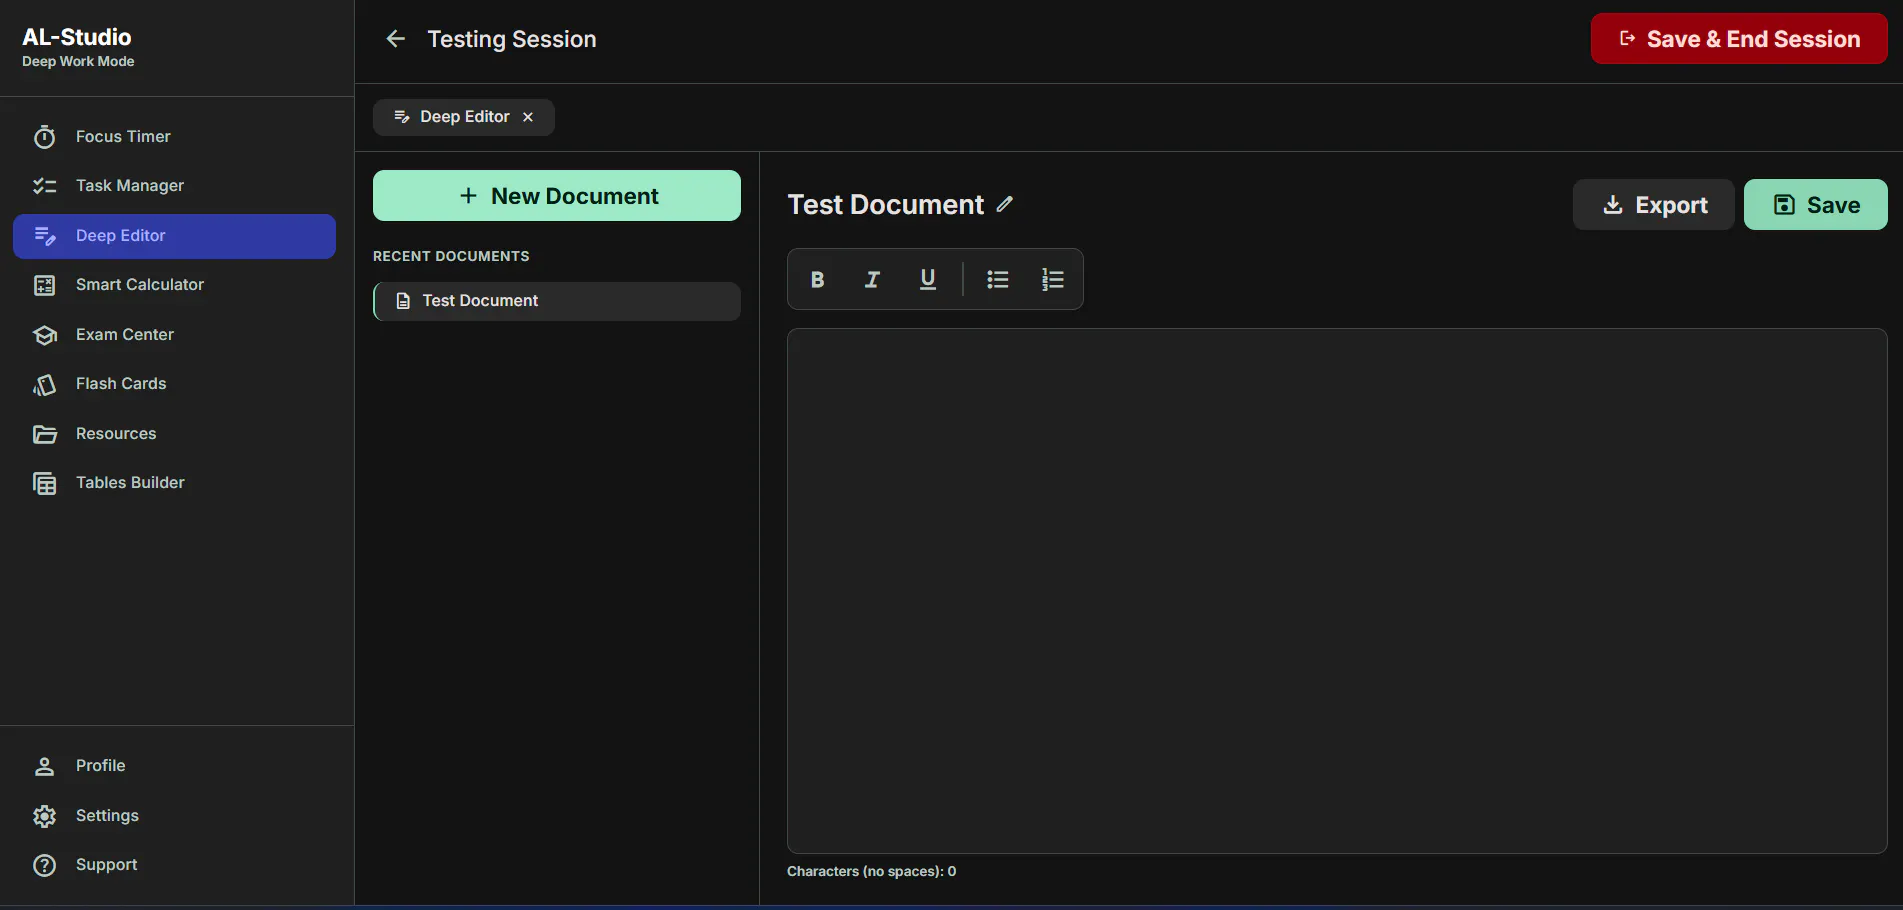Open Settings
The image size is (1903, 910).
point(174,816)
